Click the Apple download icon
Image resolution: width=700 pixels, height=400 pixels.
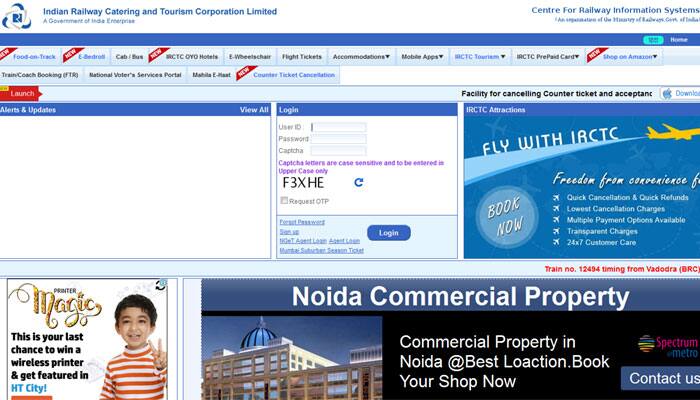pos(667,94)
